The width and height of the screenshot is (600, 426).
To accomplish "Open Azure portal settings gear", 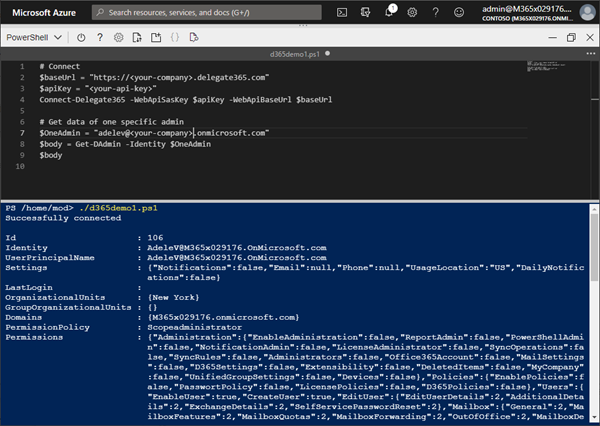I will click(412, 13).
